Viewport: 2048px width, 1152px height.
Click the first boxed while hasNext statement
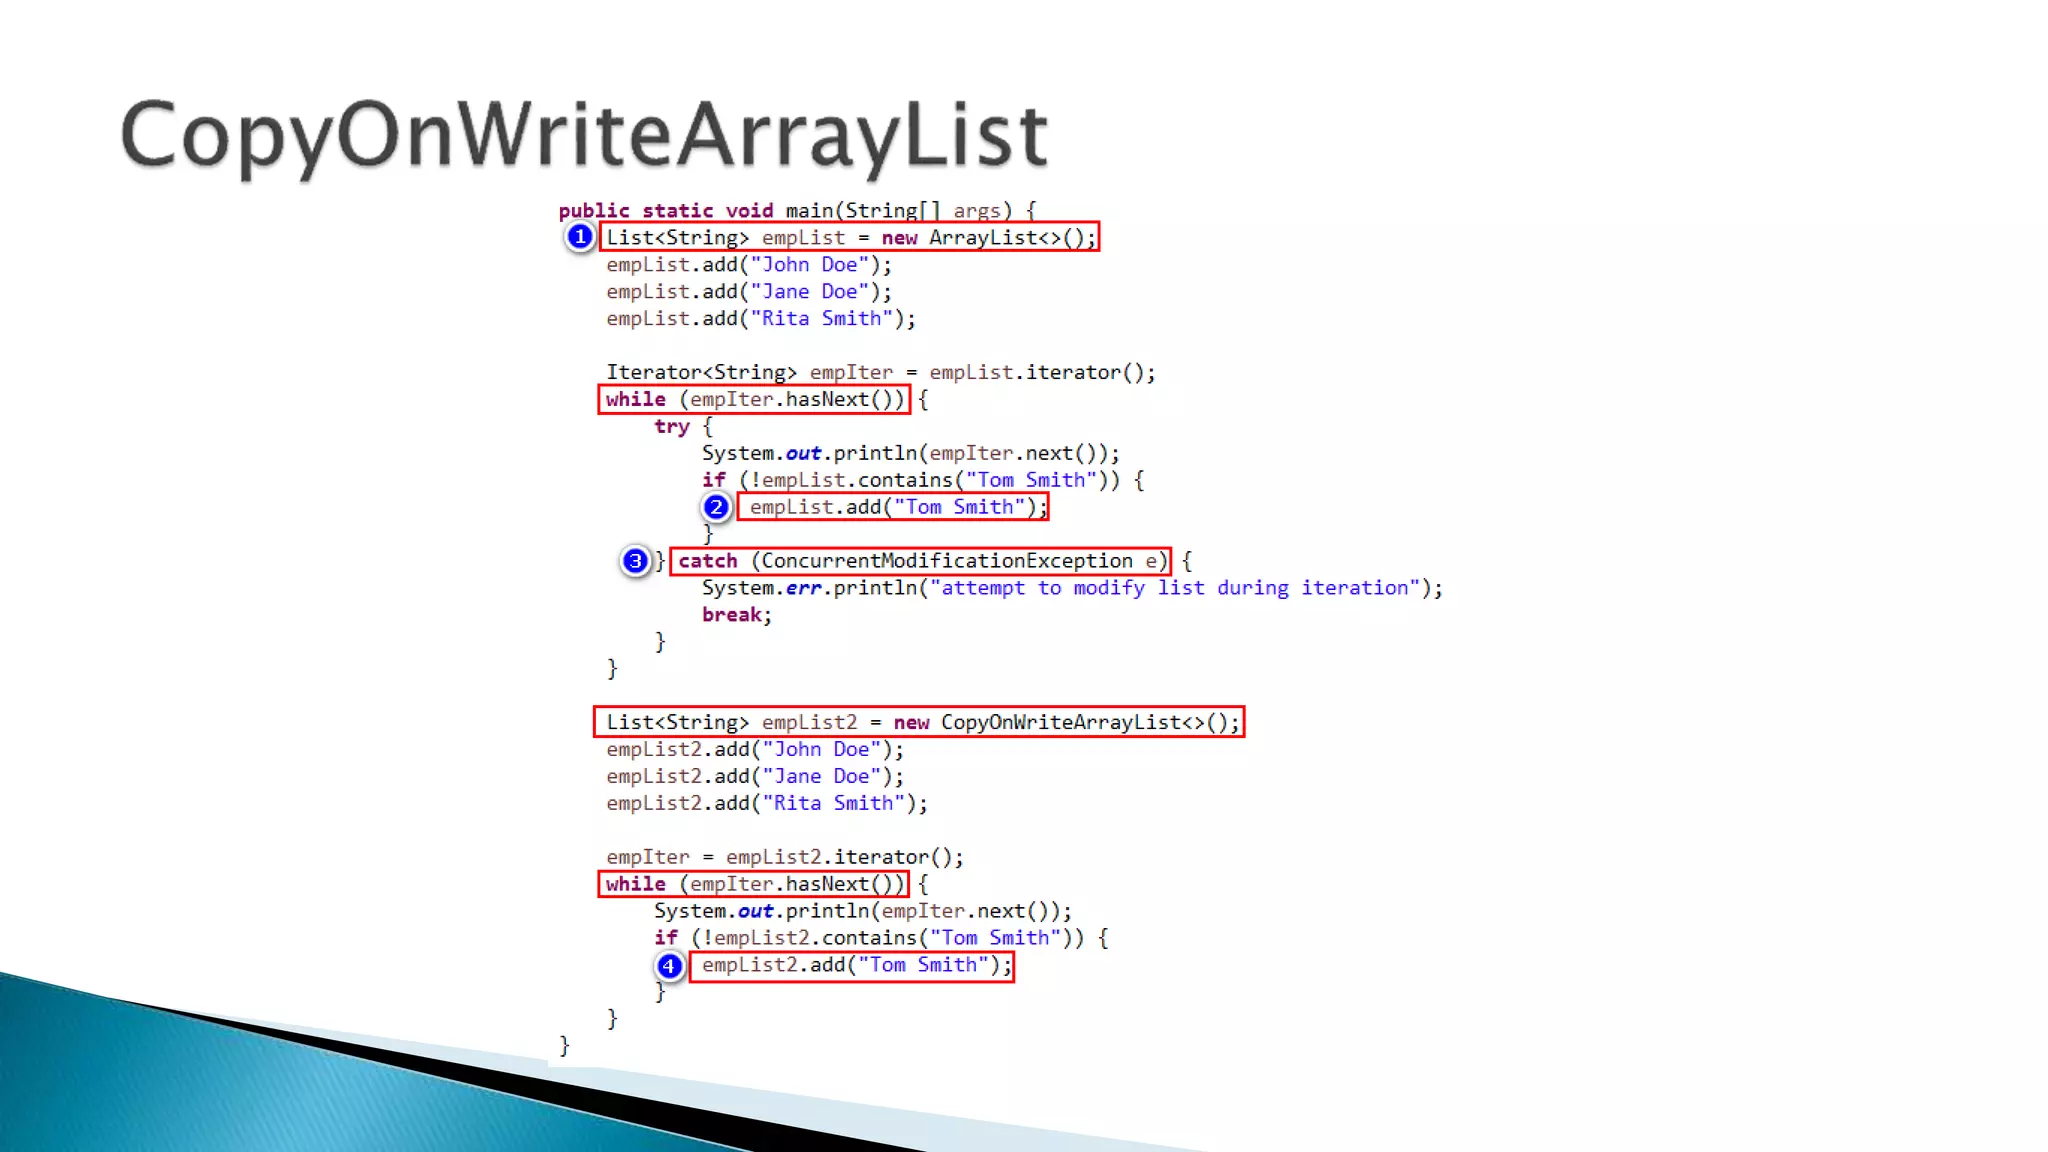point(754,399)
